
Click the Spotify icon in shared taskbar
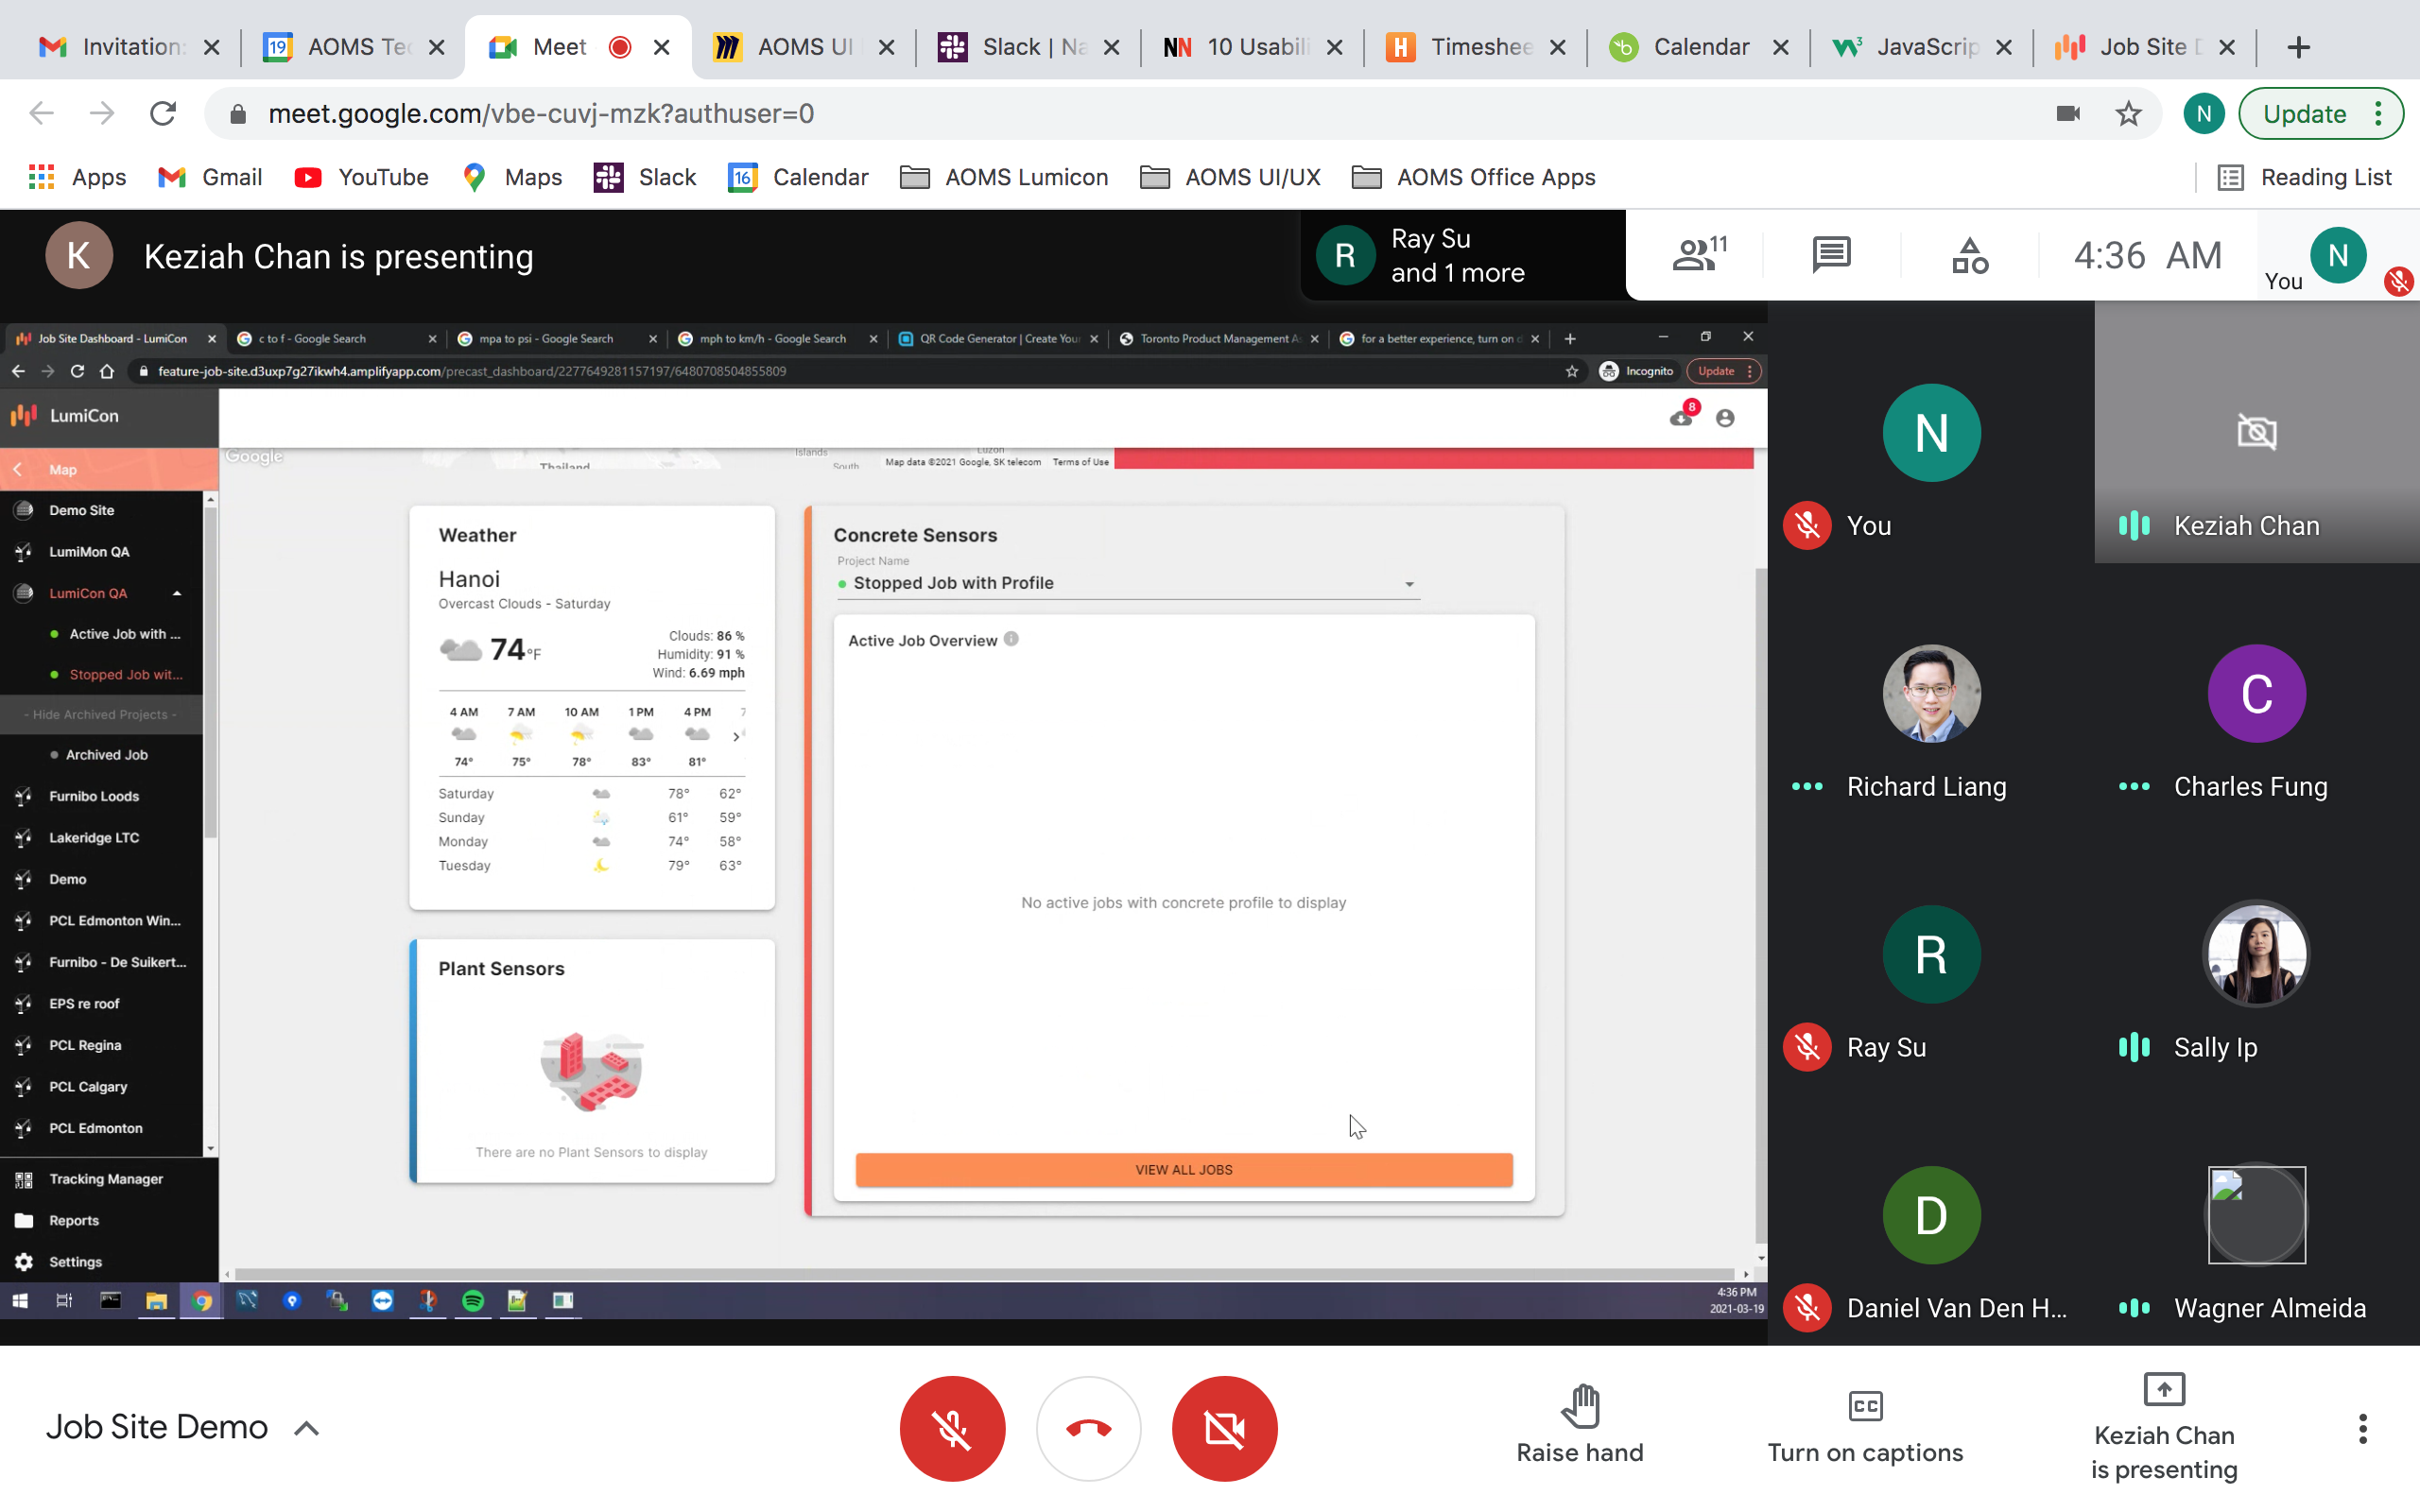pyautogui.click(x=473, y=1300)
